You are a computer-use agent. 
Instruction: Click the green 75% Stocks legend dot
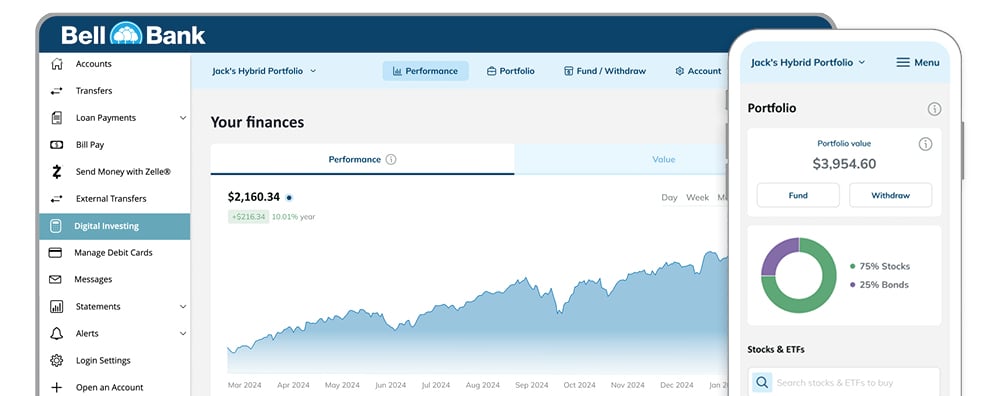[x=853, y=267]
